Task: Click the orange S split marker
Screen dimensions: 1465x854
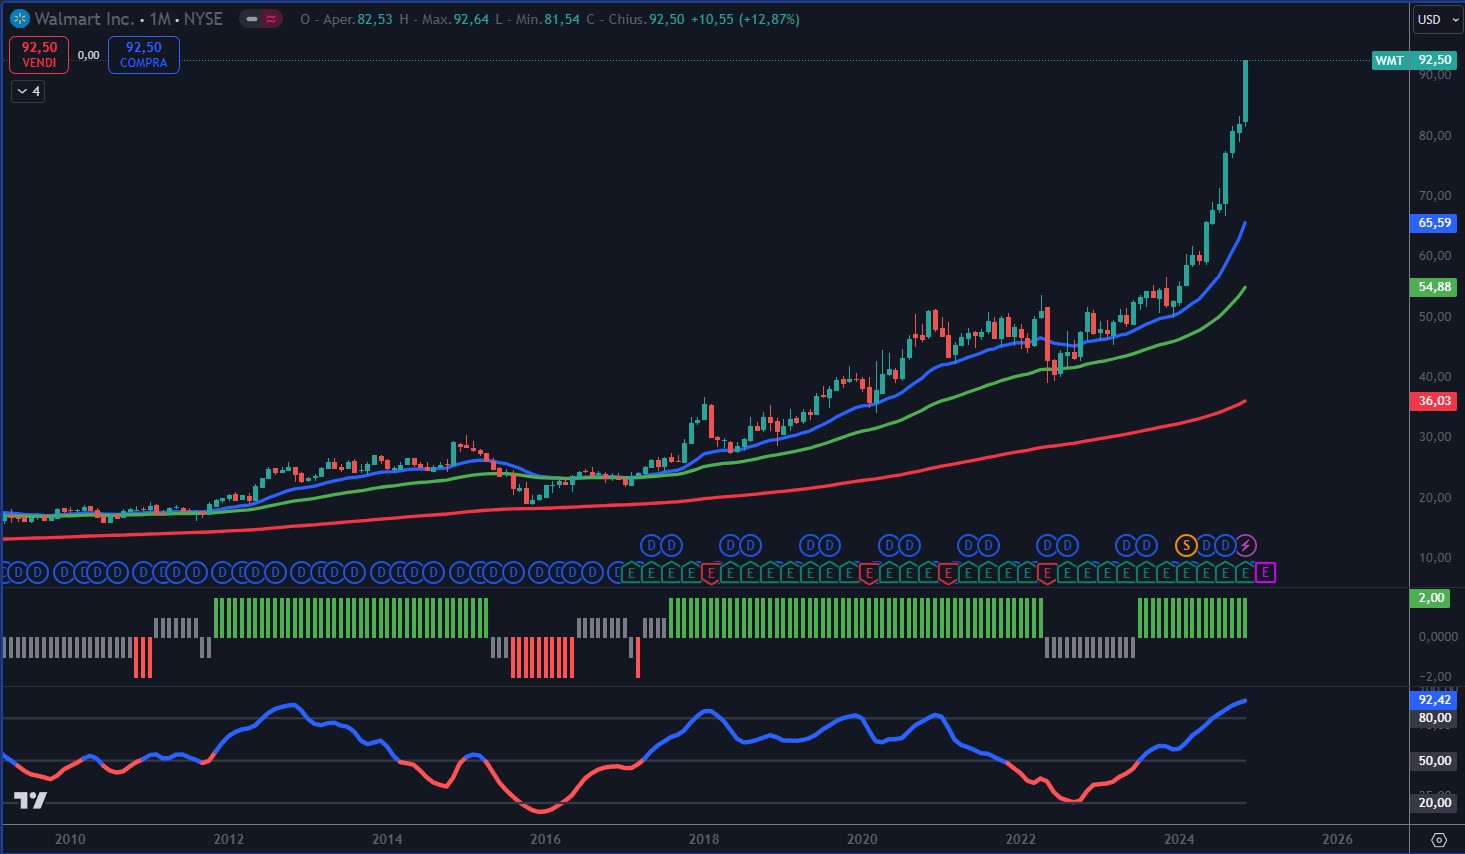Action: click(1185, 545)
